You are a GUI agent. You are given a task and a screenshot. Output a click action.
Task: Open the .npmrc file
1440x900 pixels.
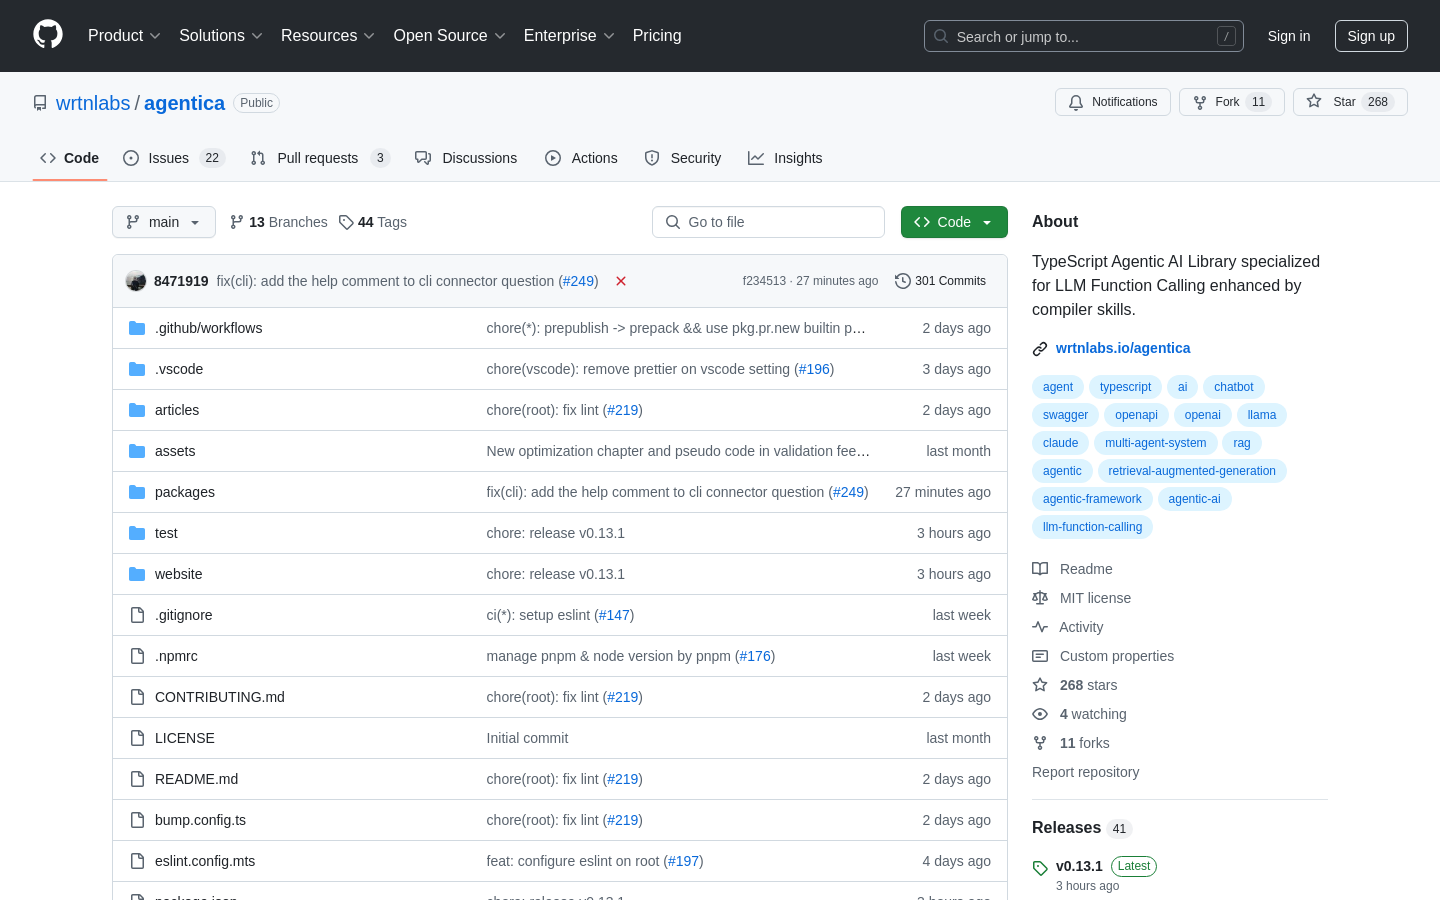tap(176, 656)
